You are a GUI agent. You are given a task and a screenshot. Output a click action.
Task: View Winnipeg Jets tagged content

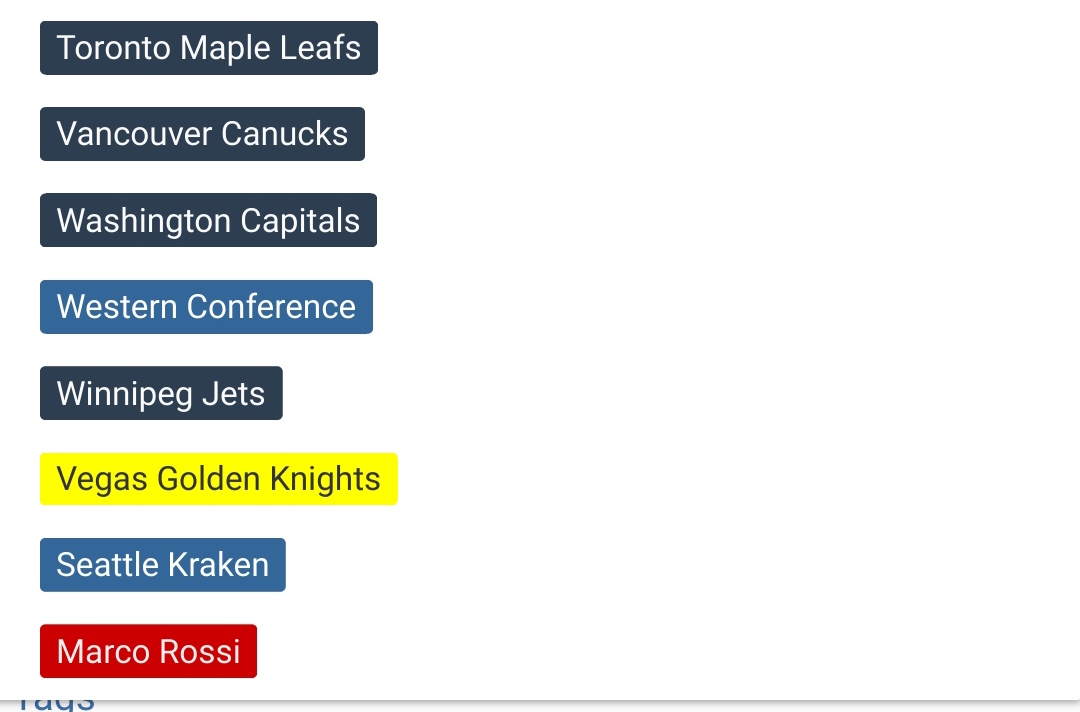tap(161, 393)
